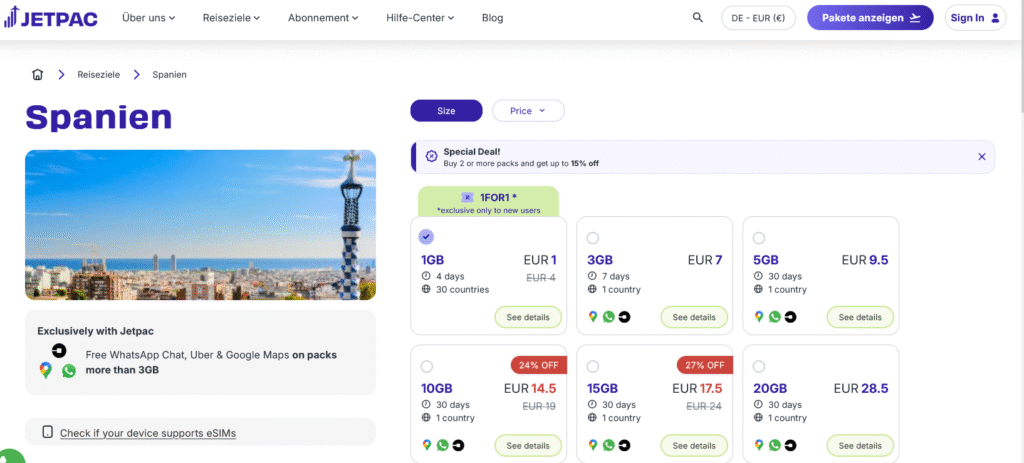Image resolution: width=1024 pixels, height=463 pixels.
Task: Click Uber icon on 15GB card
Action: [624, 445]
